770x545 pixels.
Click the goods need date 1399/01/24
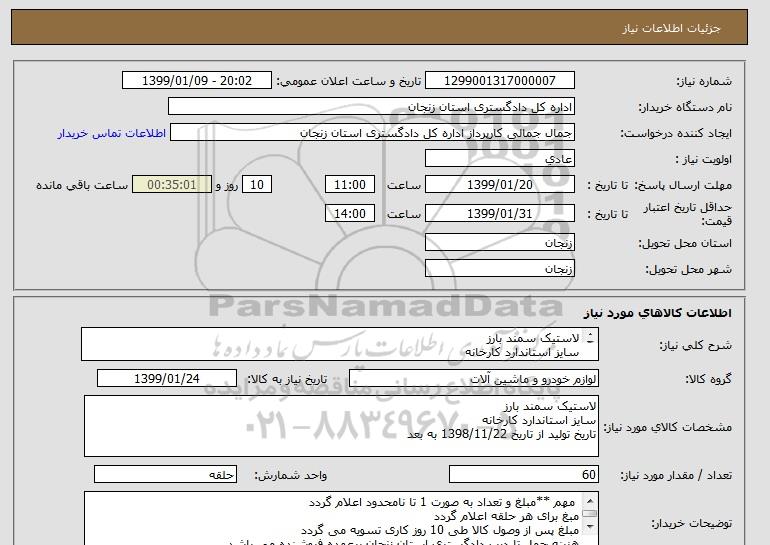tap(167, 379)
